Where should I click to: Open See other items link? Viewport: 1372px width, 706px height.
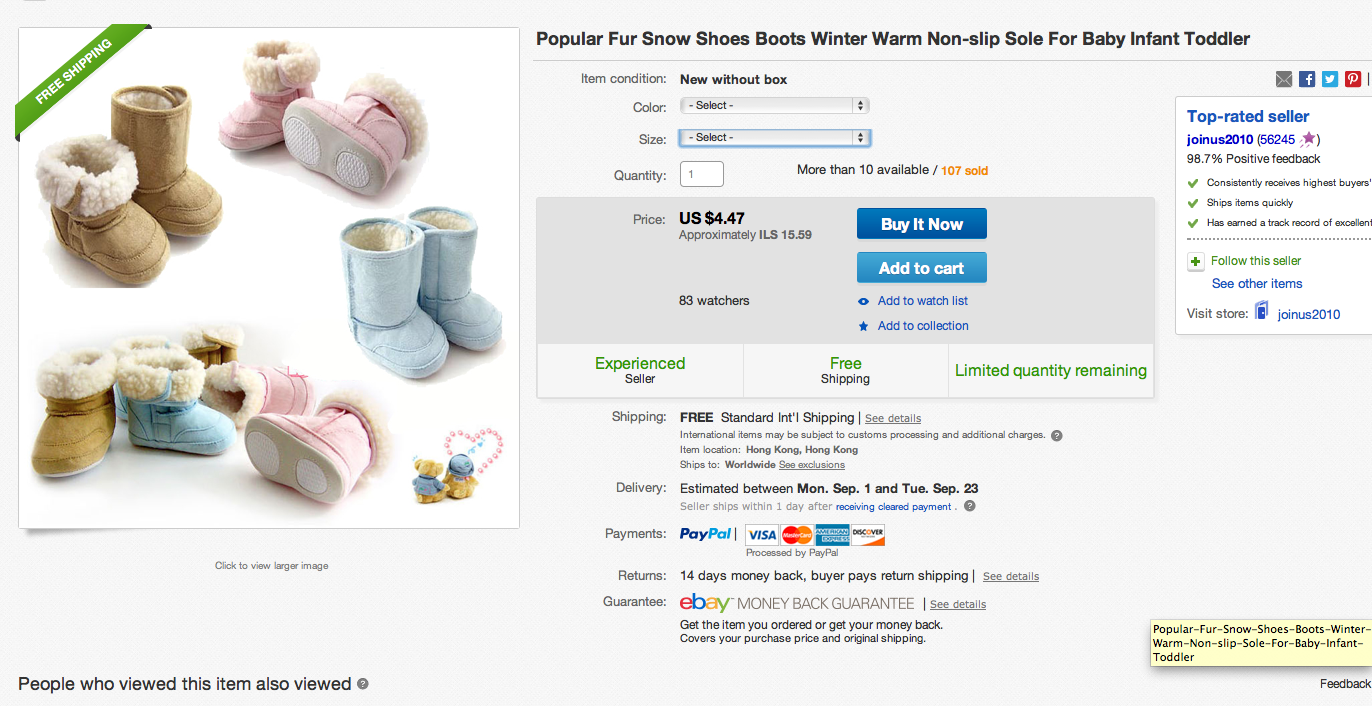[1257, 284]
